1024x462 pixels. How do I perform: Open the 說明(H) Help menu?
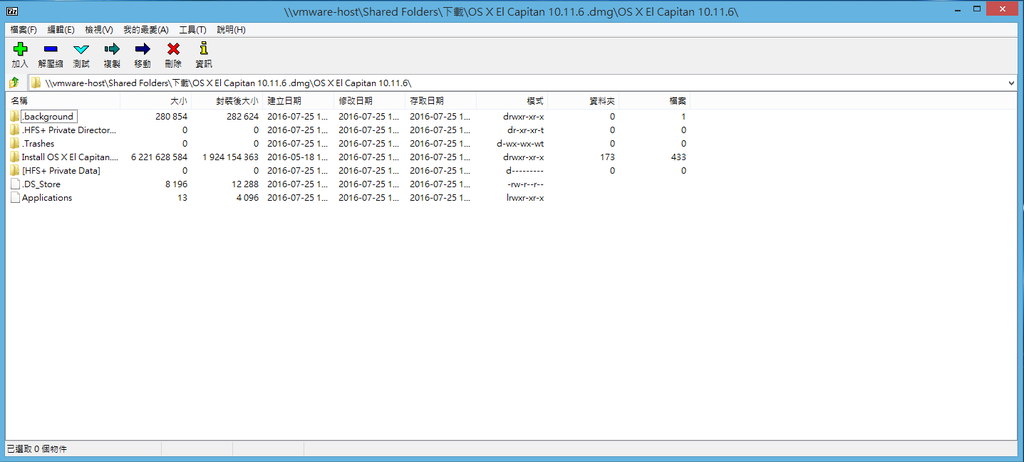(231, 30)
